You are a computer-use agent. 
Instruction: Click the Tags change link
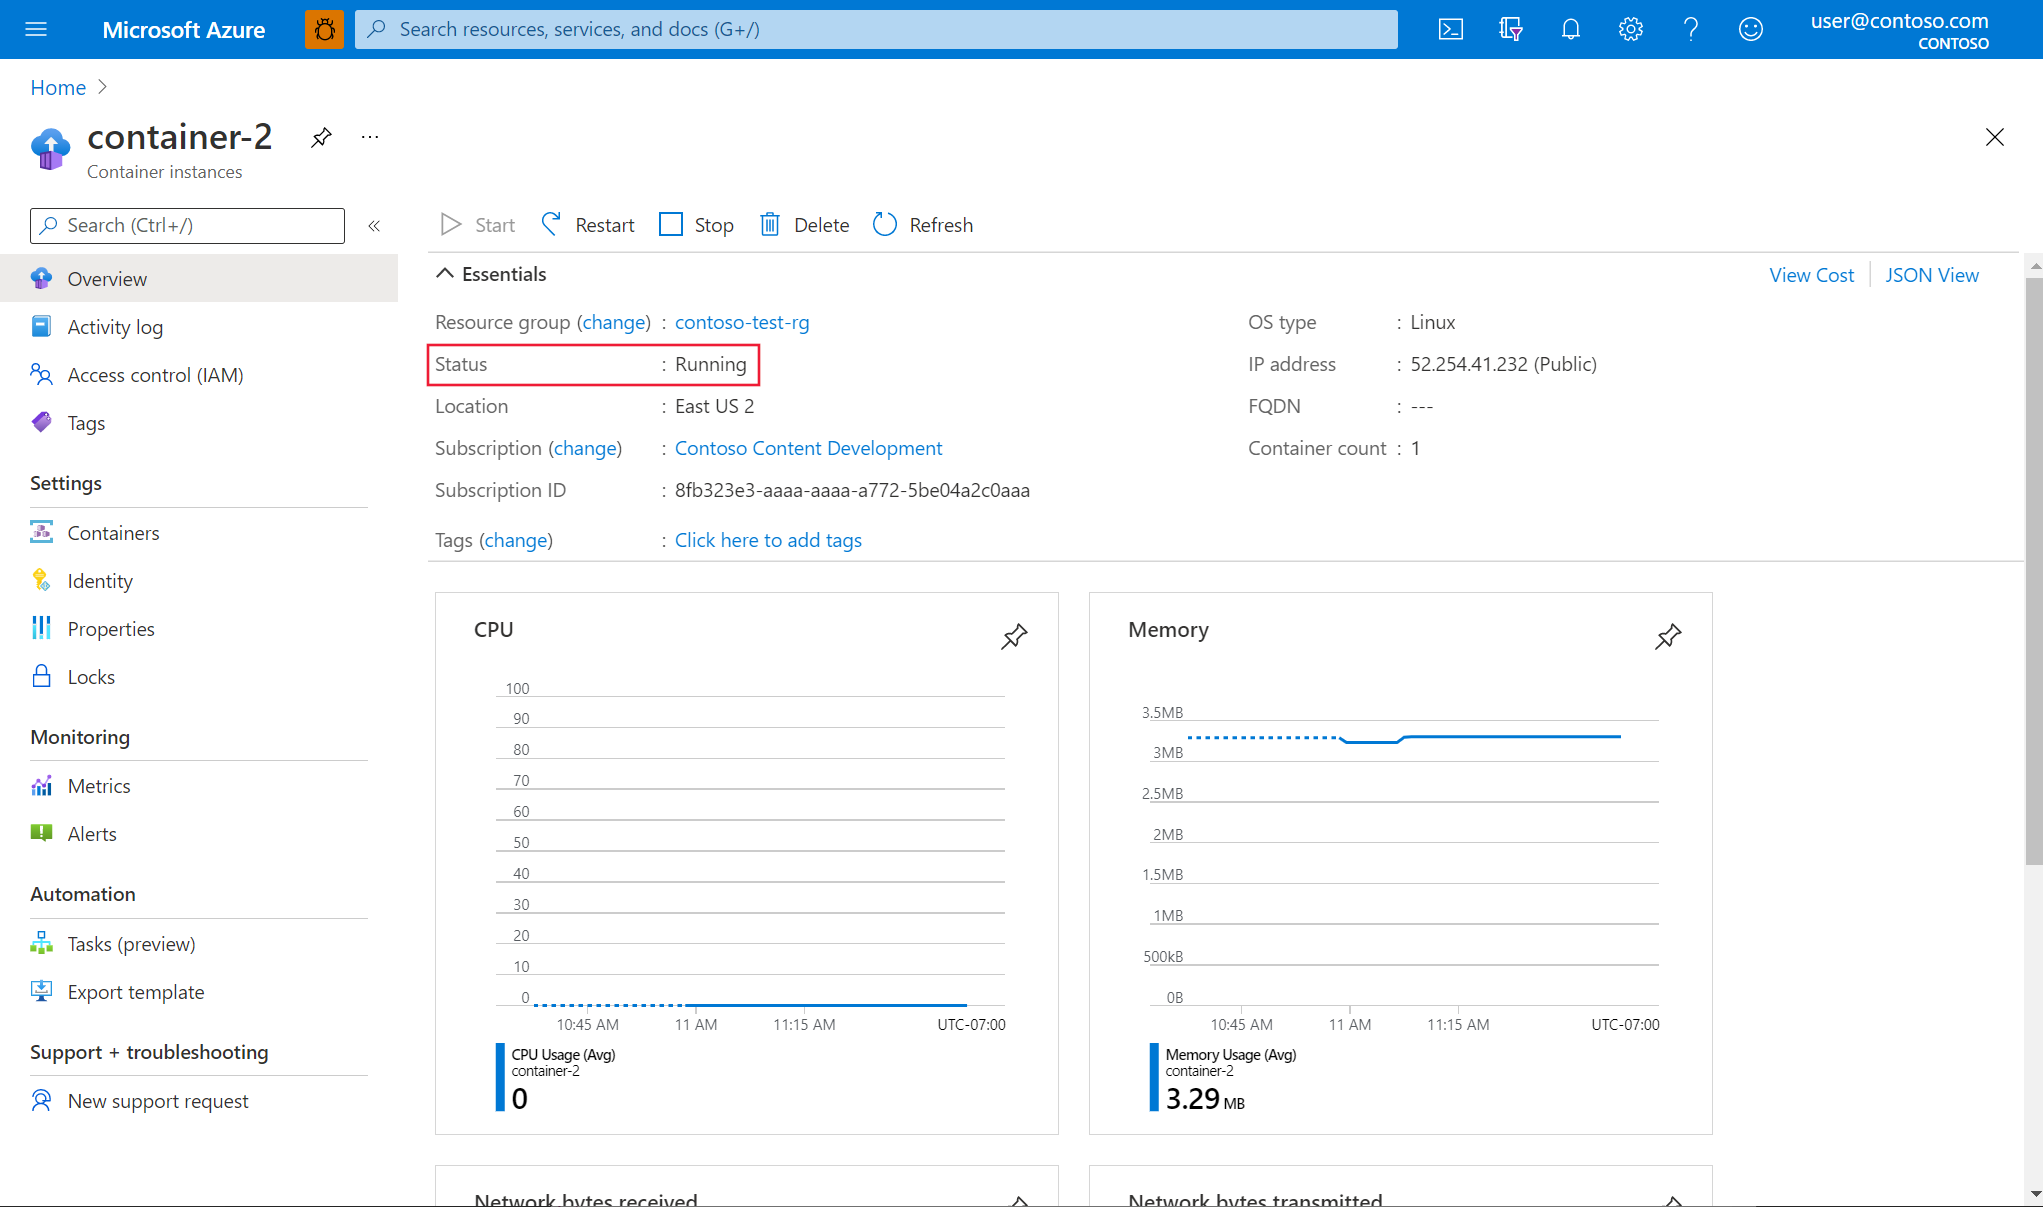513,539
